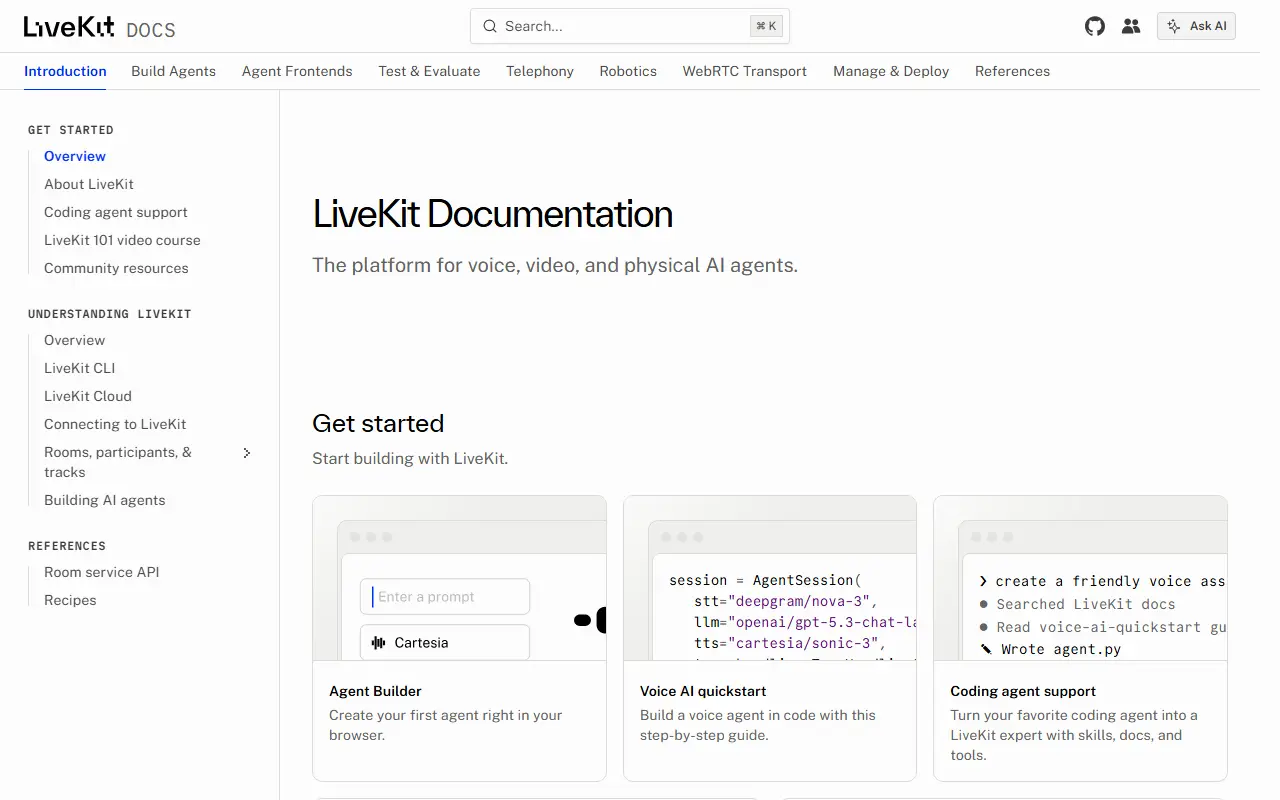Go to the Test & Evaluate tab
The height and width of the screenshot is (800, 1280).
[429, 71]
